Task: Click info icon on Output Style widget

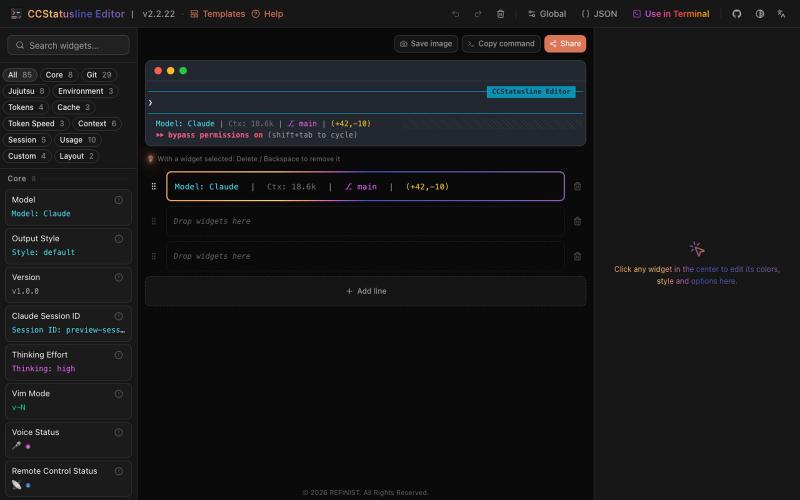Action: click(118, 239)
